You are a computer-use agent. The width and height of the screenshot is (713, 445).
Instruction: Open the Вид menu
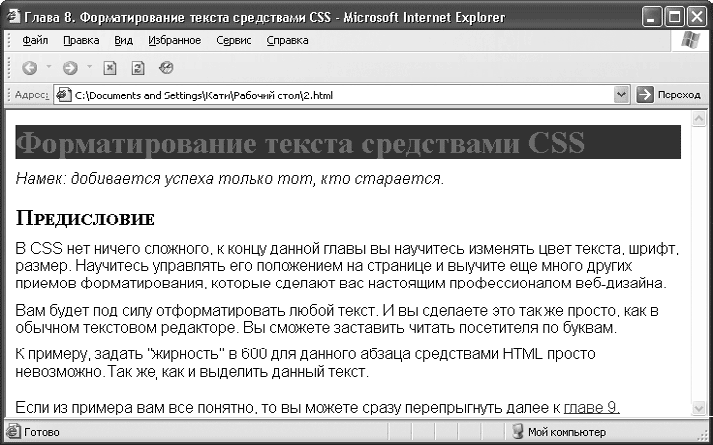point(124,41)
